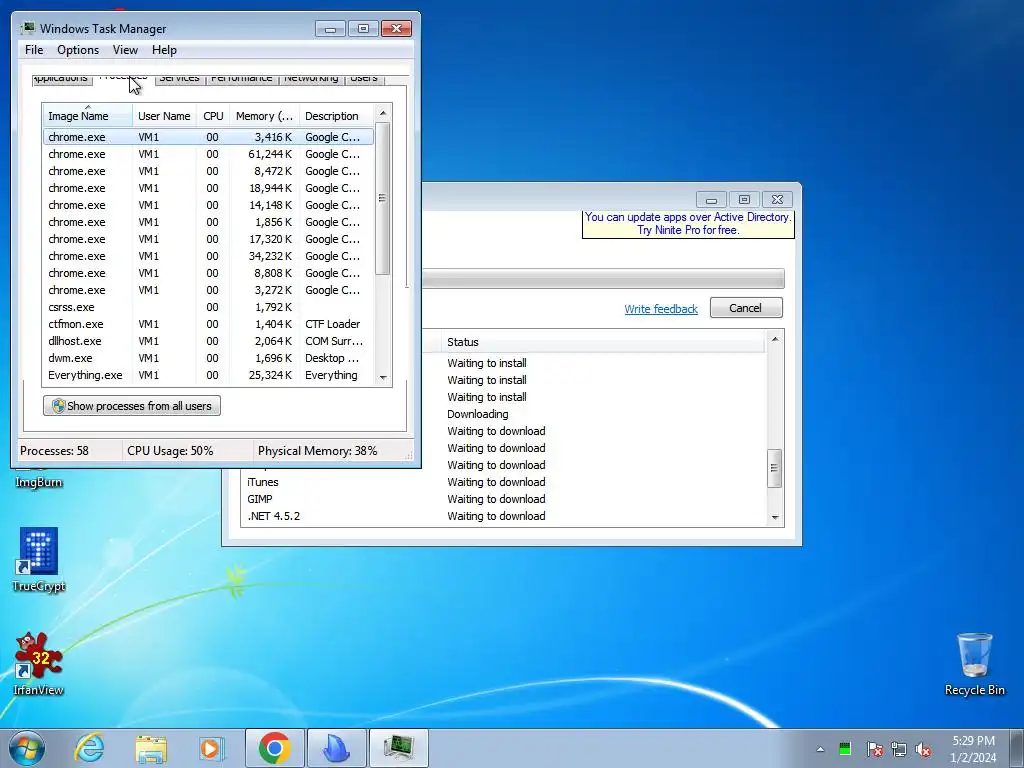
Task: Select the .NET 4.5.2 row in Ninite
Action: 504,516
